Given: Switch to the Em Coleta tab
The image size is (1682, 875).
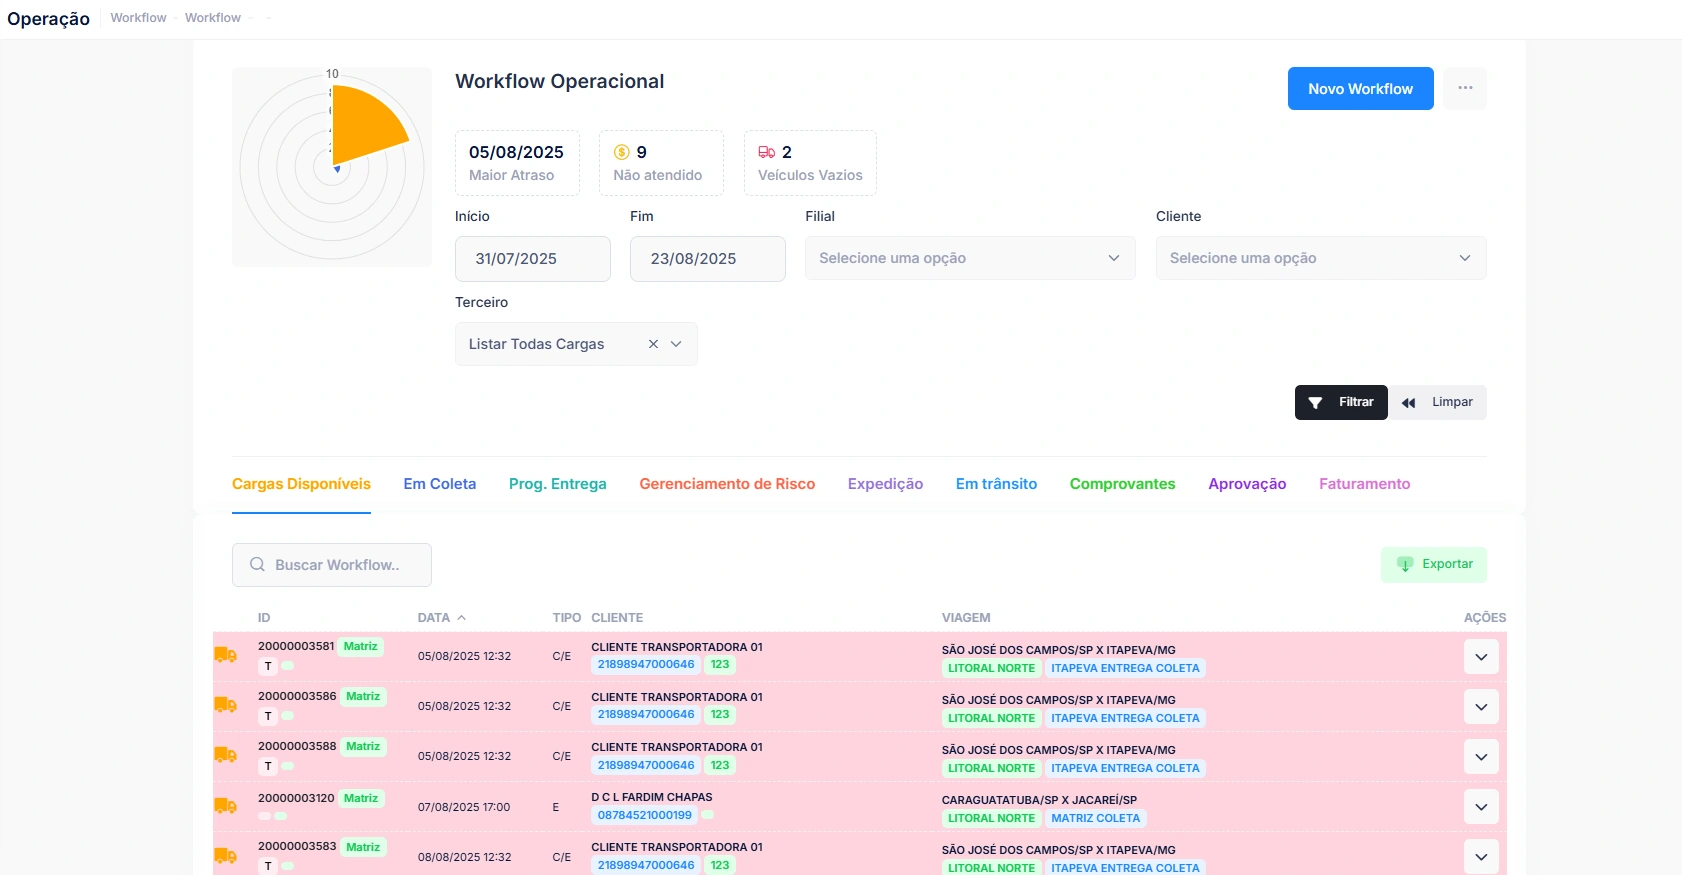Looking at the screenshot, I should coord(439,484).
